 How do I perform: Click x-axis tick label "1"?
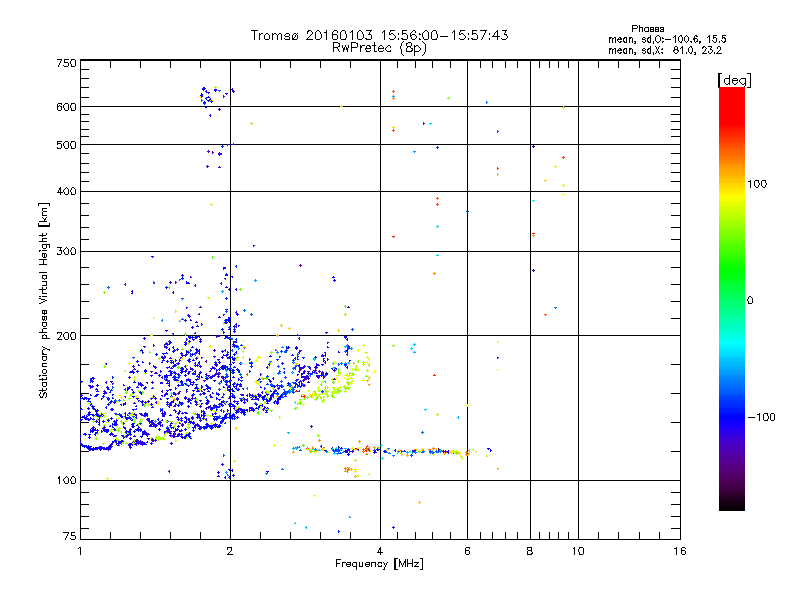(x=80, y=551)
